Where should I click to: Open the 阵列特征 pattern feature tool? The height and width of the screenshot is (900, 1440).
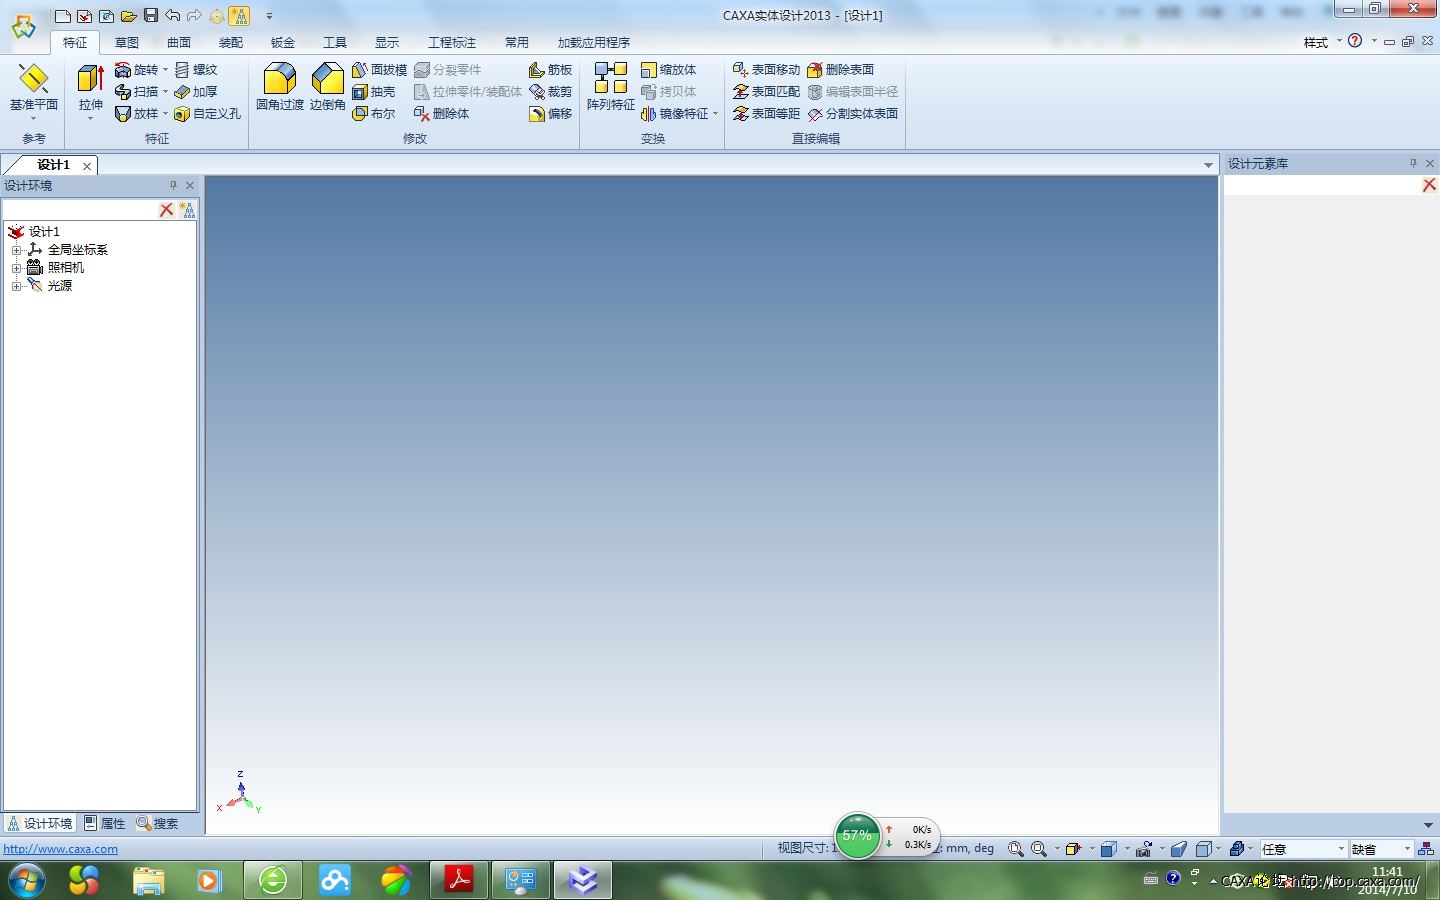pos(610,86)
